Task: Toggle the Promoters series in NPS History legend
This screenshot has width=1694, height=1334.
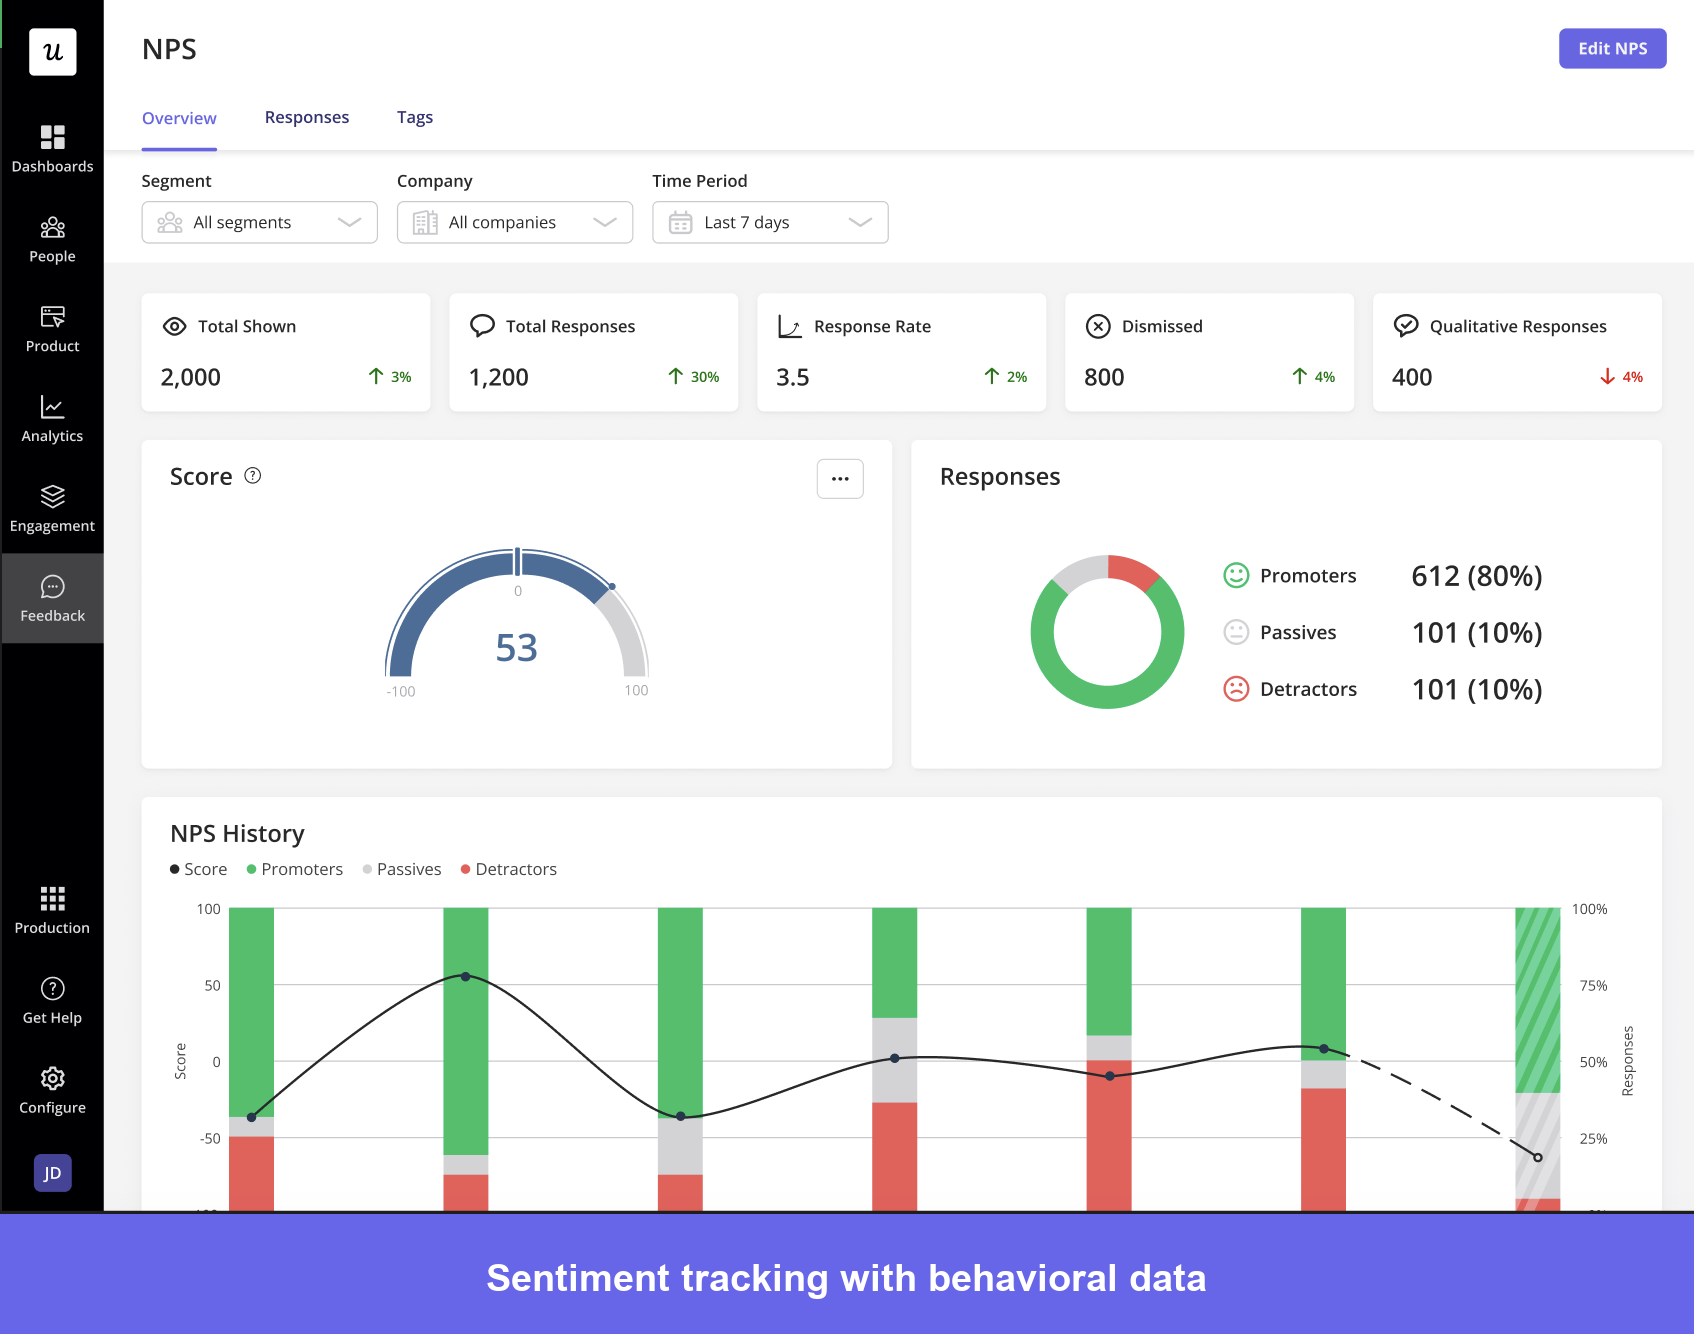Action: [295, 869]
